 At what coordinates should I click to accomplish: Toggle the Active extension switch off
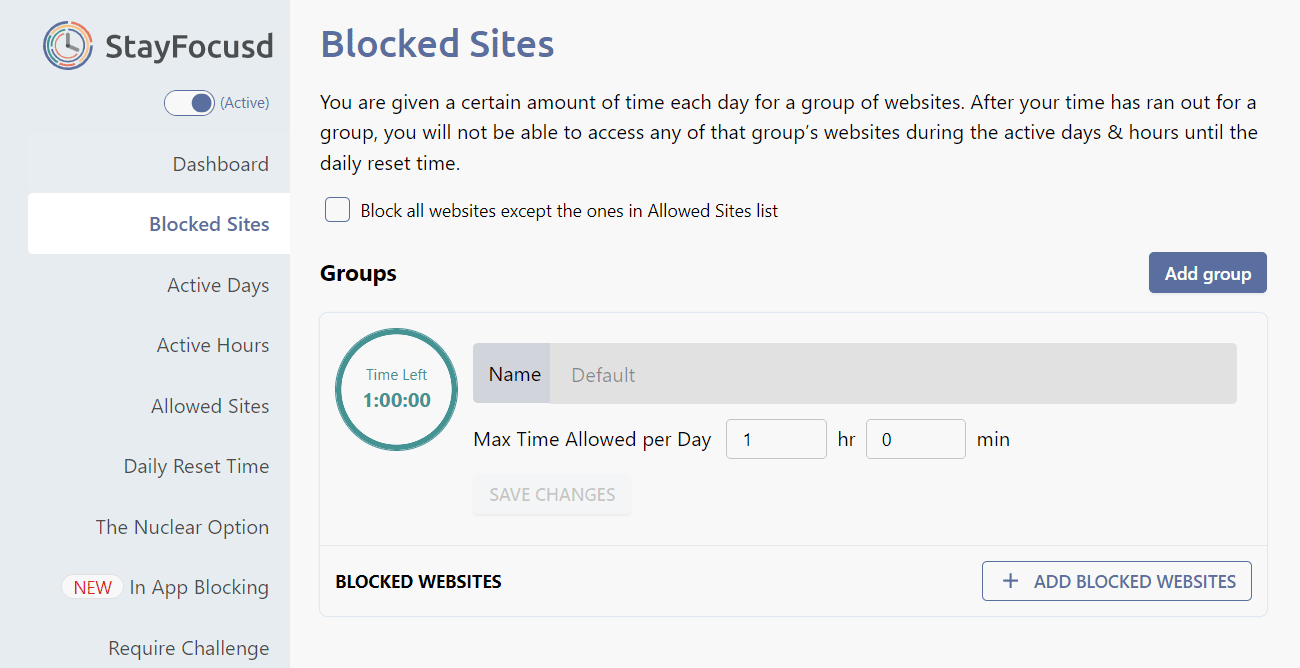190,103
